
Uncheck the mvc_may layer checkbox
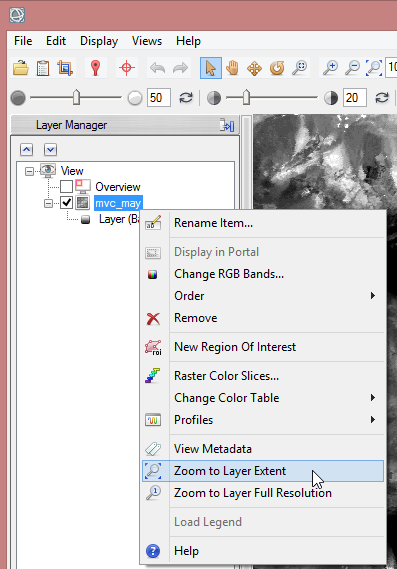(66, 203)
